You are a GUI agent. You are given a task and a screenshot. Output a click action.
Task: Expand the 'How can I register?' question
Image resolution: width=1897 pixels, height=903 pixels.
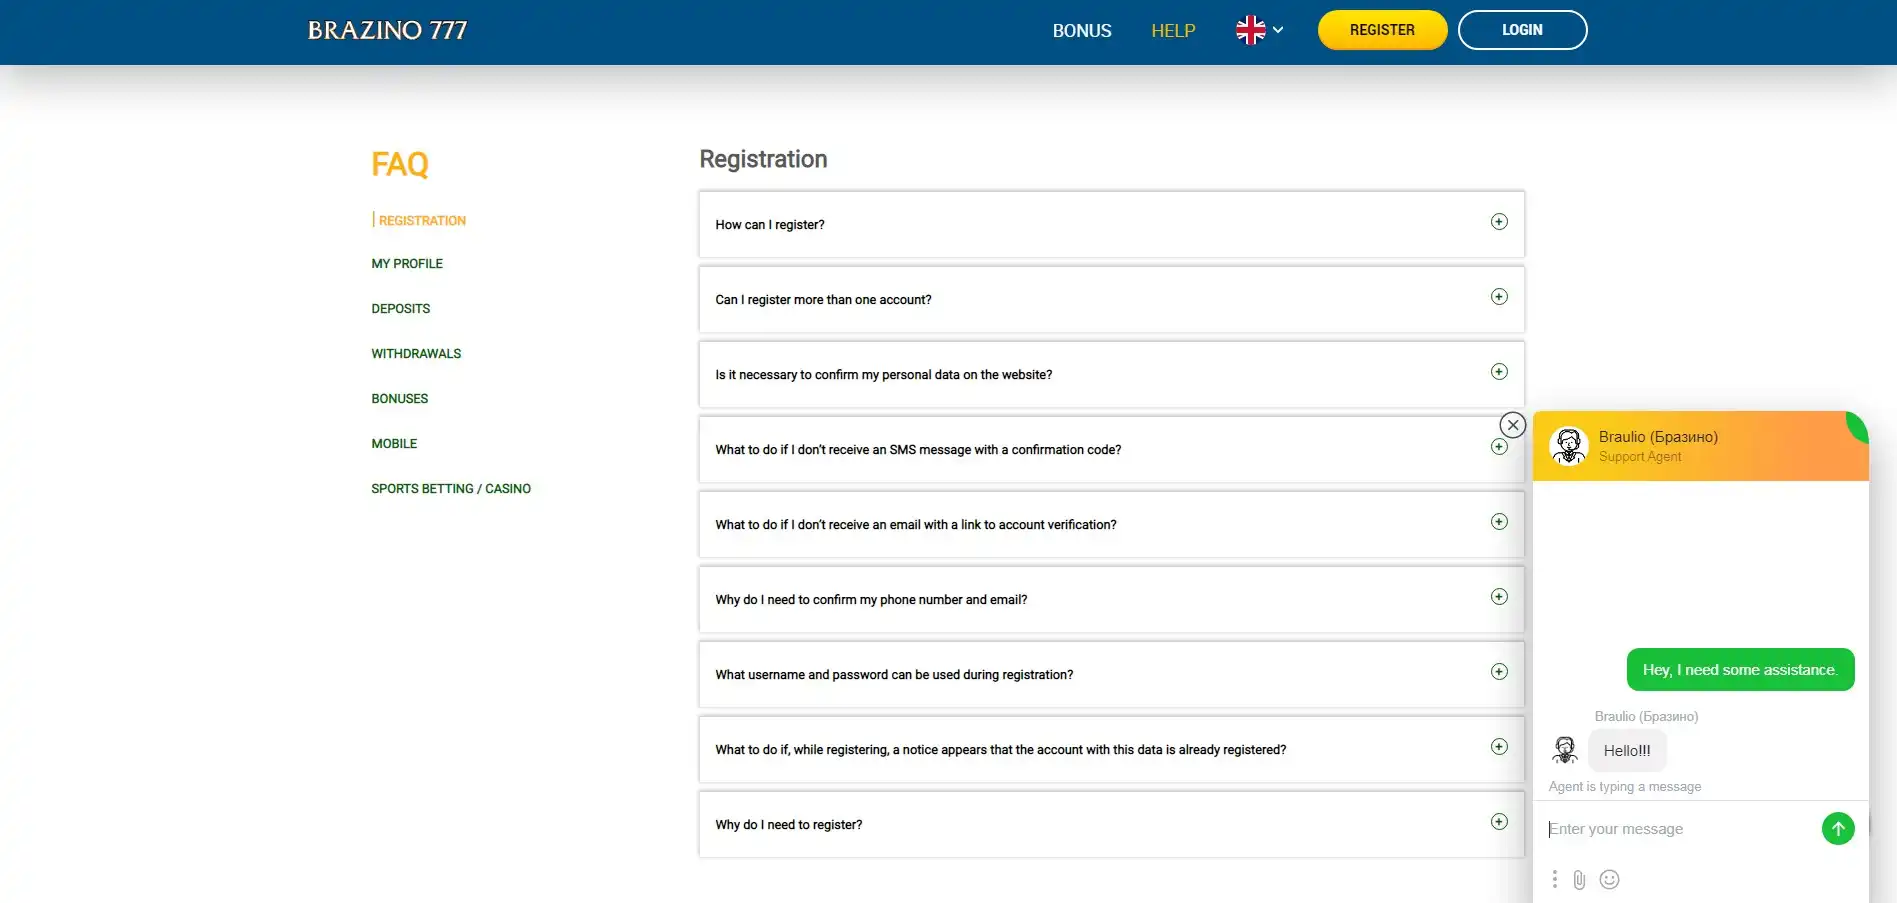(1498, 222)
